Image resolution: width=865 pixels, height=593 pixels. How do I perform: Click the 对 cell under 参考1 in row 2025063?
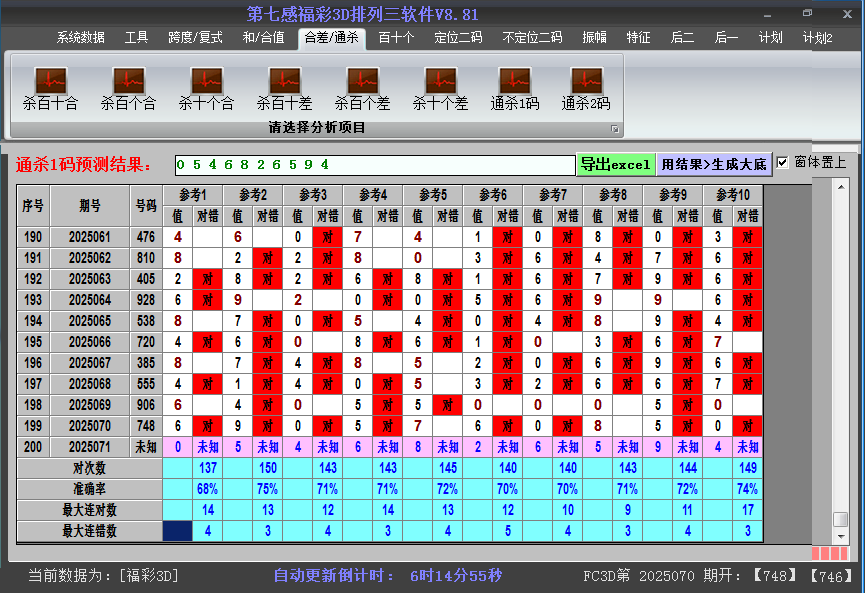(207, 279)
